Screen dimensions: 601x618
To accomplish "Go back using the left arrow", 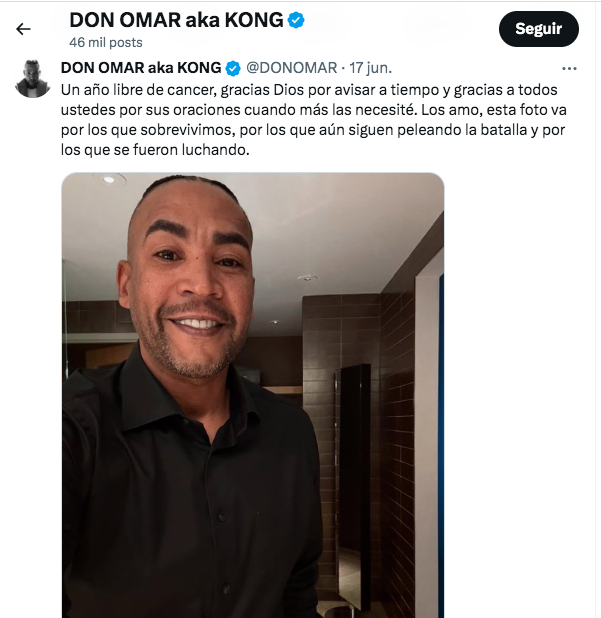I will (x=23, y=29).
